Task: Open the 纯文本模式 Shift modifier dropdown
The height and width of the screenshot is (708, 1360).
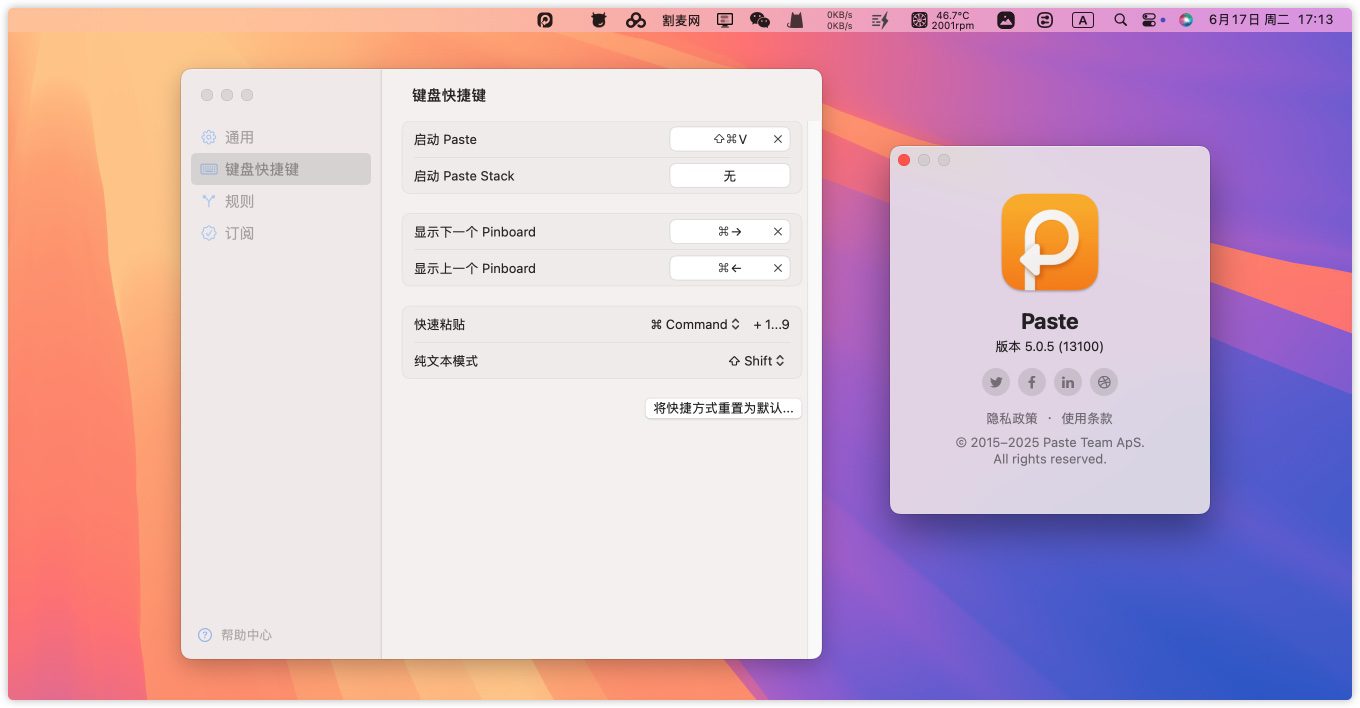Action: 757,361
